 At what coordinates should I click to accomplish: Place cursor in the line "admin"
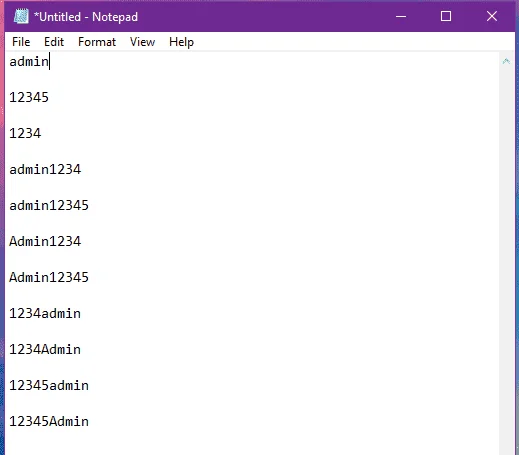coord(29,61)
